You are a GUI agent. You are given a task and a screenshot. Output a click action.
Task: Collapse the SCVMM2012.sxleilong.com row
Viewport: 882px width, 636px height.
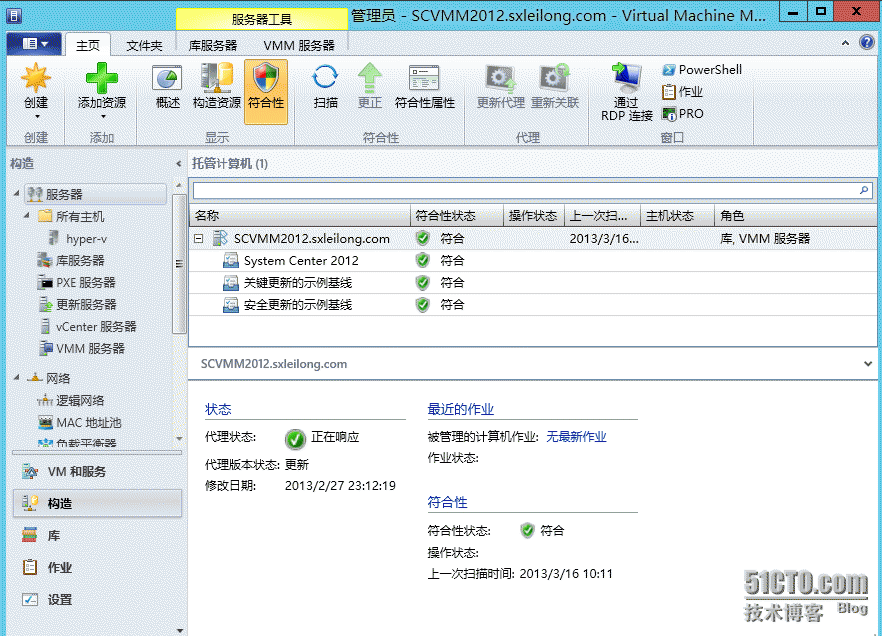[198, 238]
